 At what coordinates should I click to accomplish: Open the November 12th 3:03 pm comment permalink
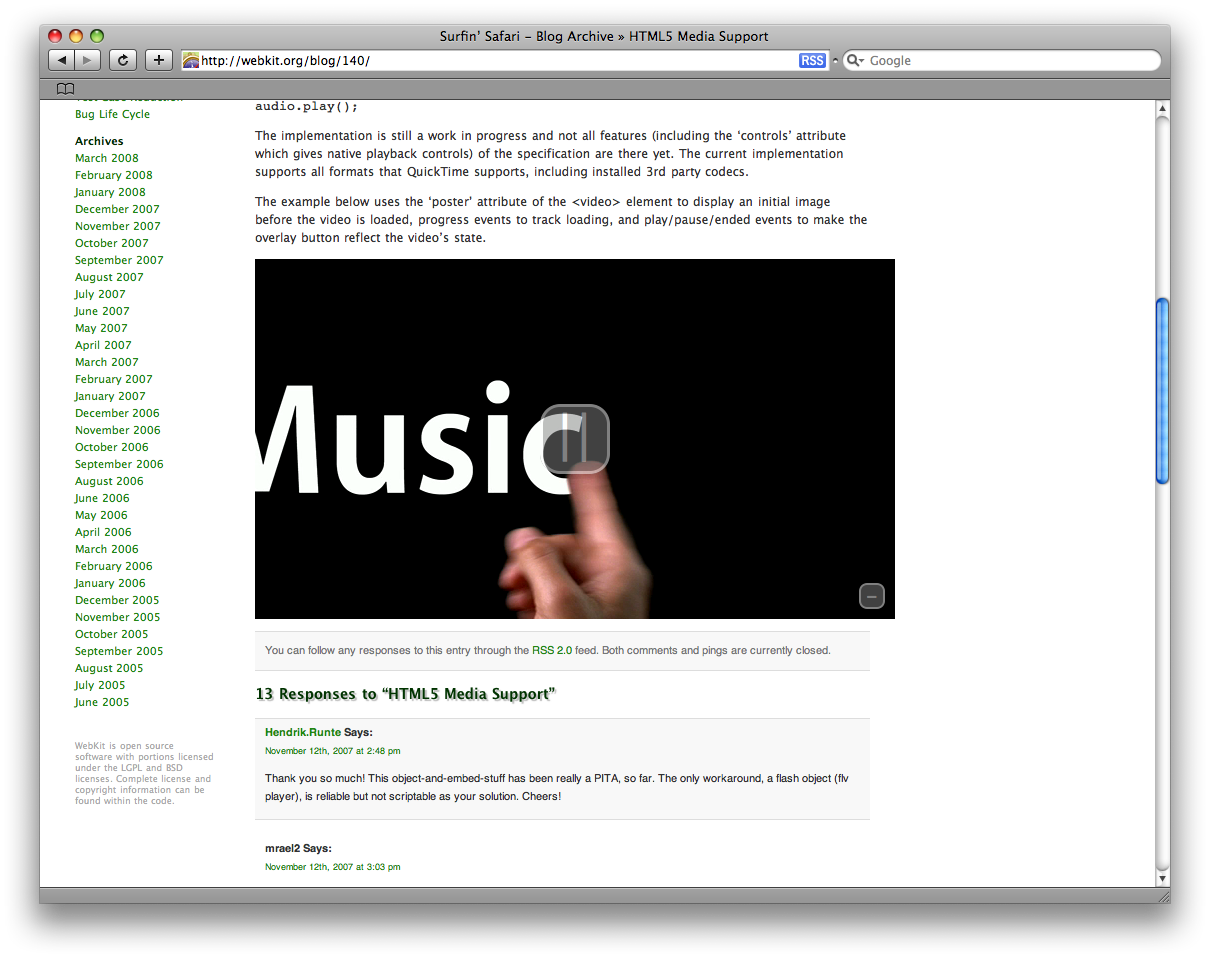click(x=333, y=867)
